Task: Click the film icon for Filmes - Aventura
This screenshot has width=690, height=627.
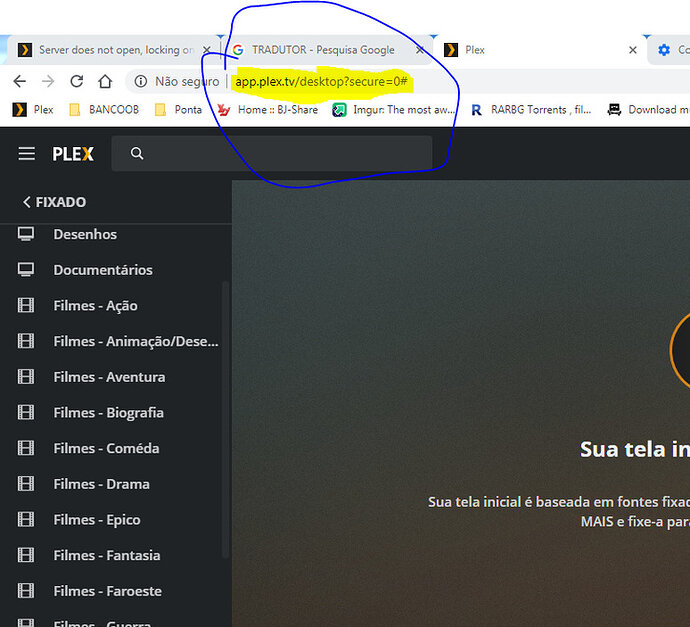Action: tap(26, 377)
